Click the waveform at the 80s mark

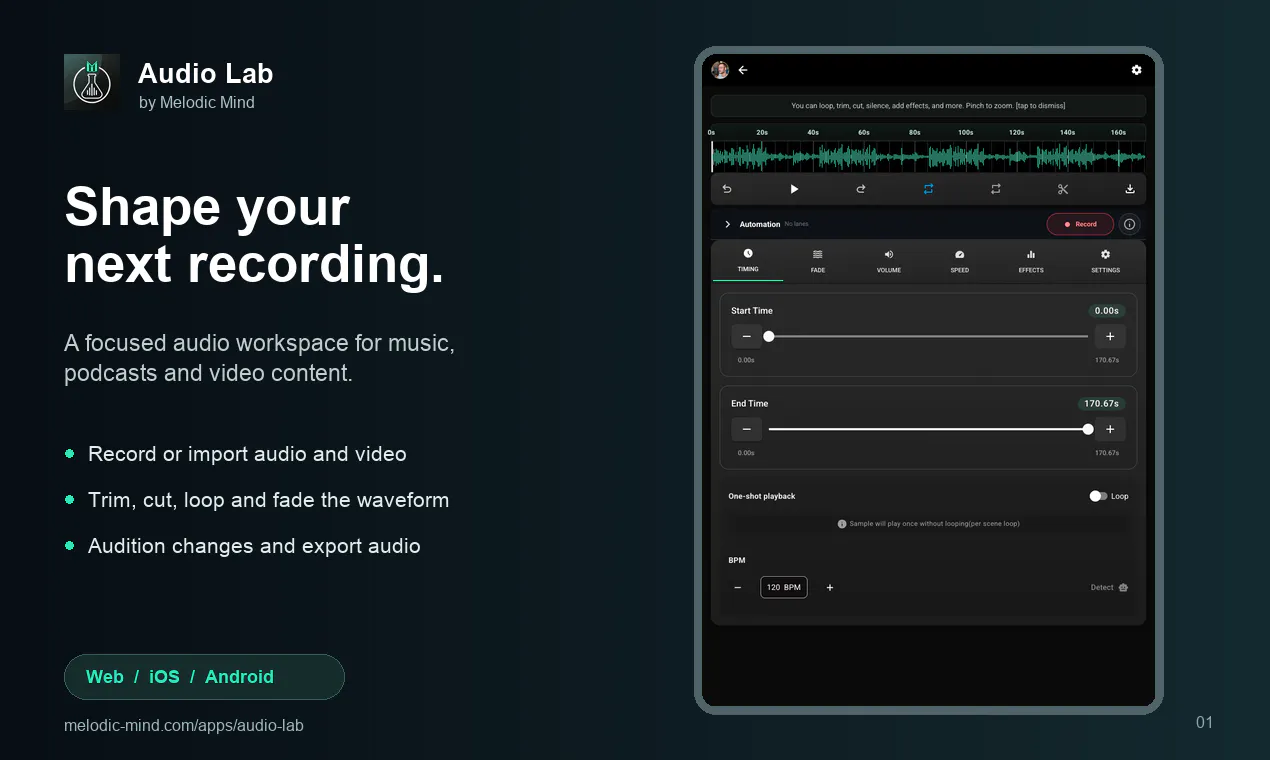coord(915,157)
